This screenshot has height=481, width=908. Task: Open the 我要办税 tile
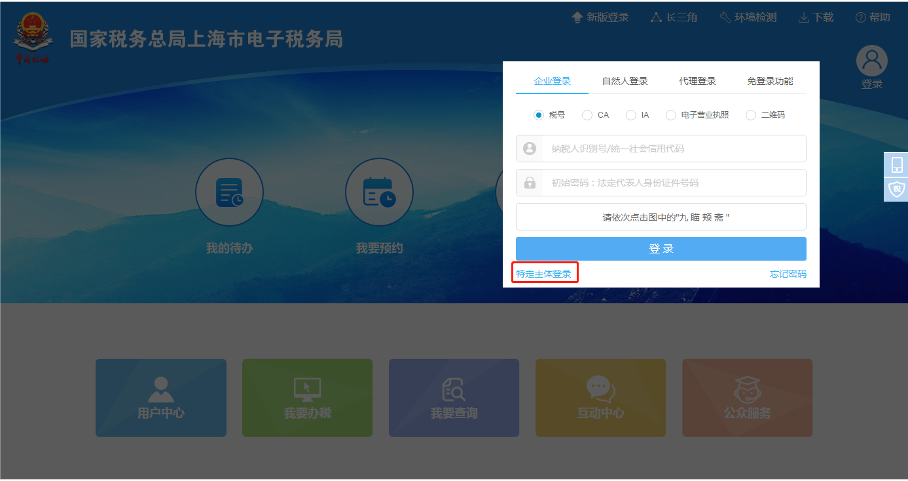click(x=307, y=398)
